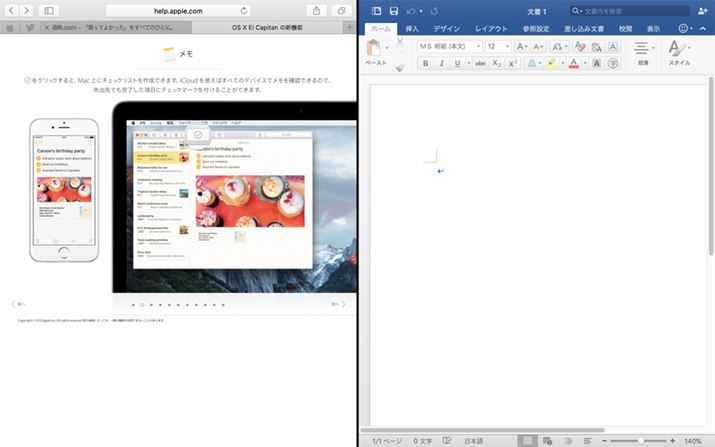Open the 差し込み文書 ribbon tab
Image resolution: width=715 pixels, height=447 pixels.
584,29
